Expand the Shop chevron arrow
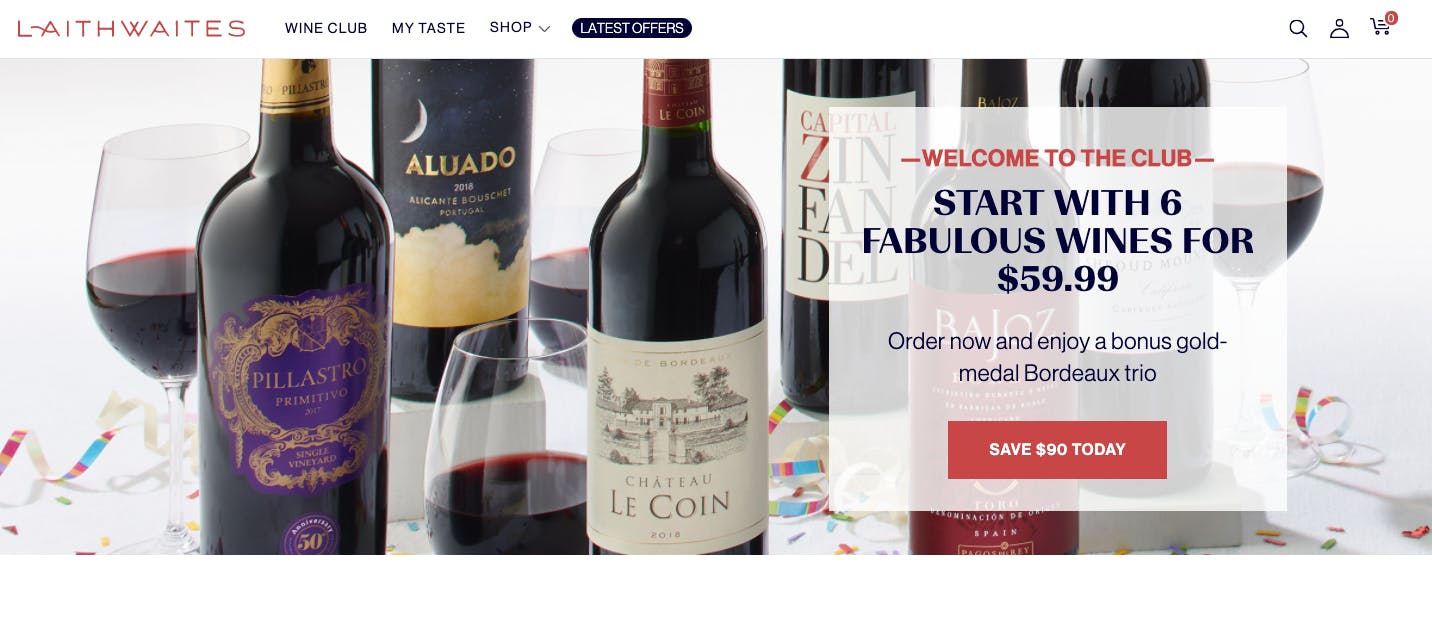Viewport: 1432px width, 621px height. pos(544,29)
